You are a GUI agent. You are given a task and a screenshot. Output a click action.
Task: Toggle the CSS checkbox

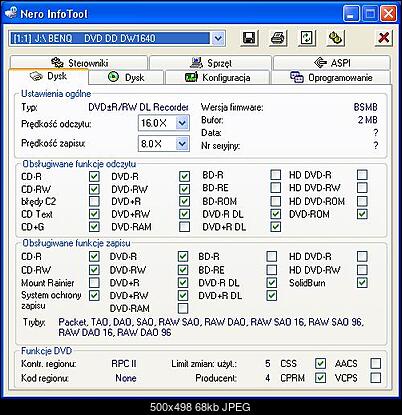click(x=320, y=363)
